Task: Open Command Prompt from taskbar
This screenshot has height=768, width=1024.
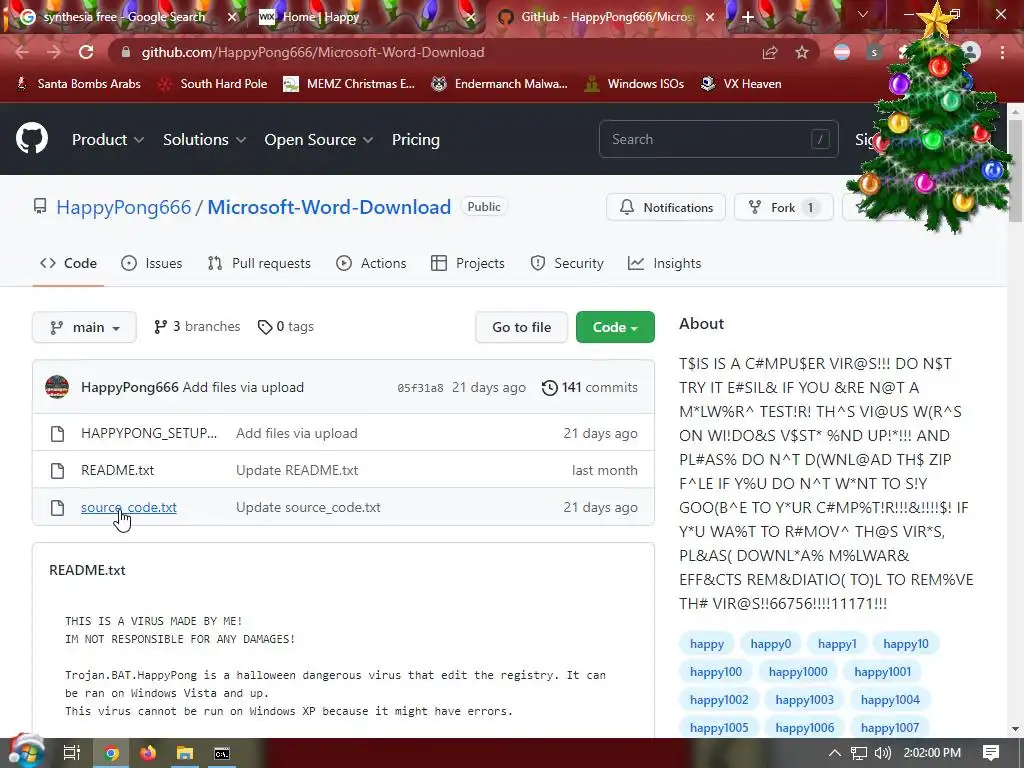Action: (222, 753)
